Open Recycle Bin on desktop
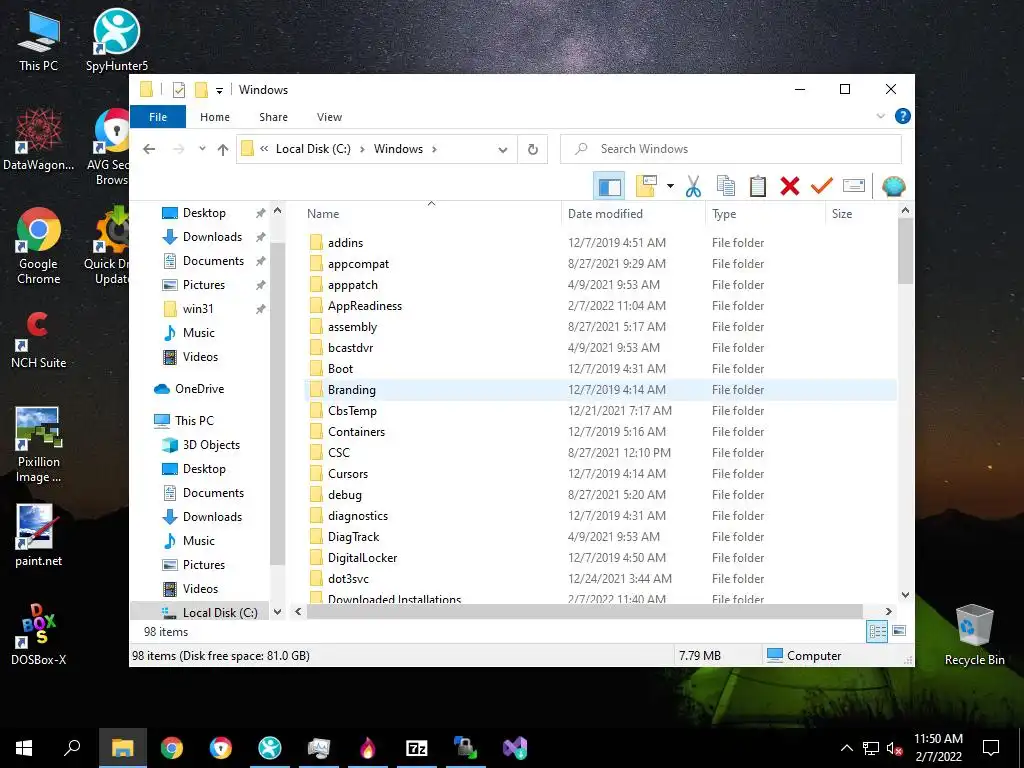The image size is (1024, 768). click(x=974, y=635)
